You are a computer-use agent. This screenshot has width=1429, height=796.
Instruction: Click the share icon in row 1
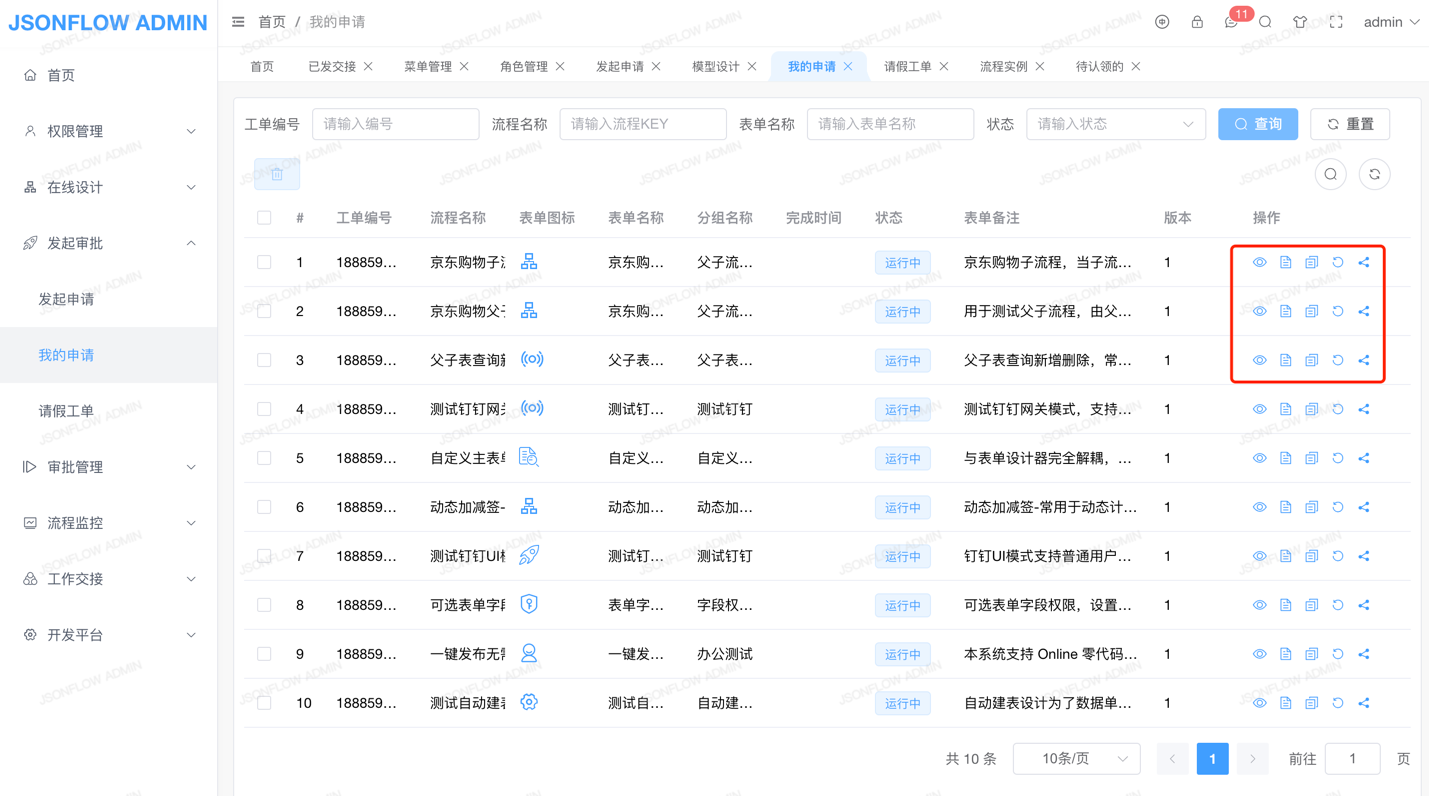[x=1364, y=262]
